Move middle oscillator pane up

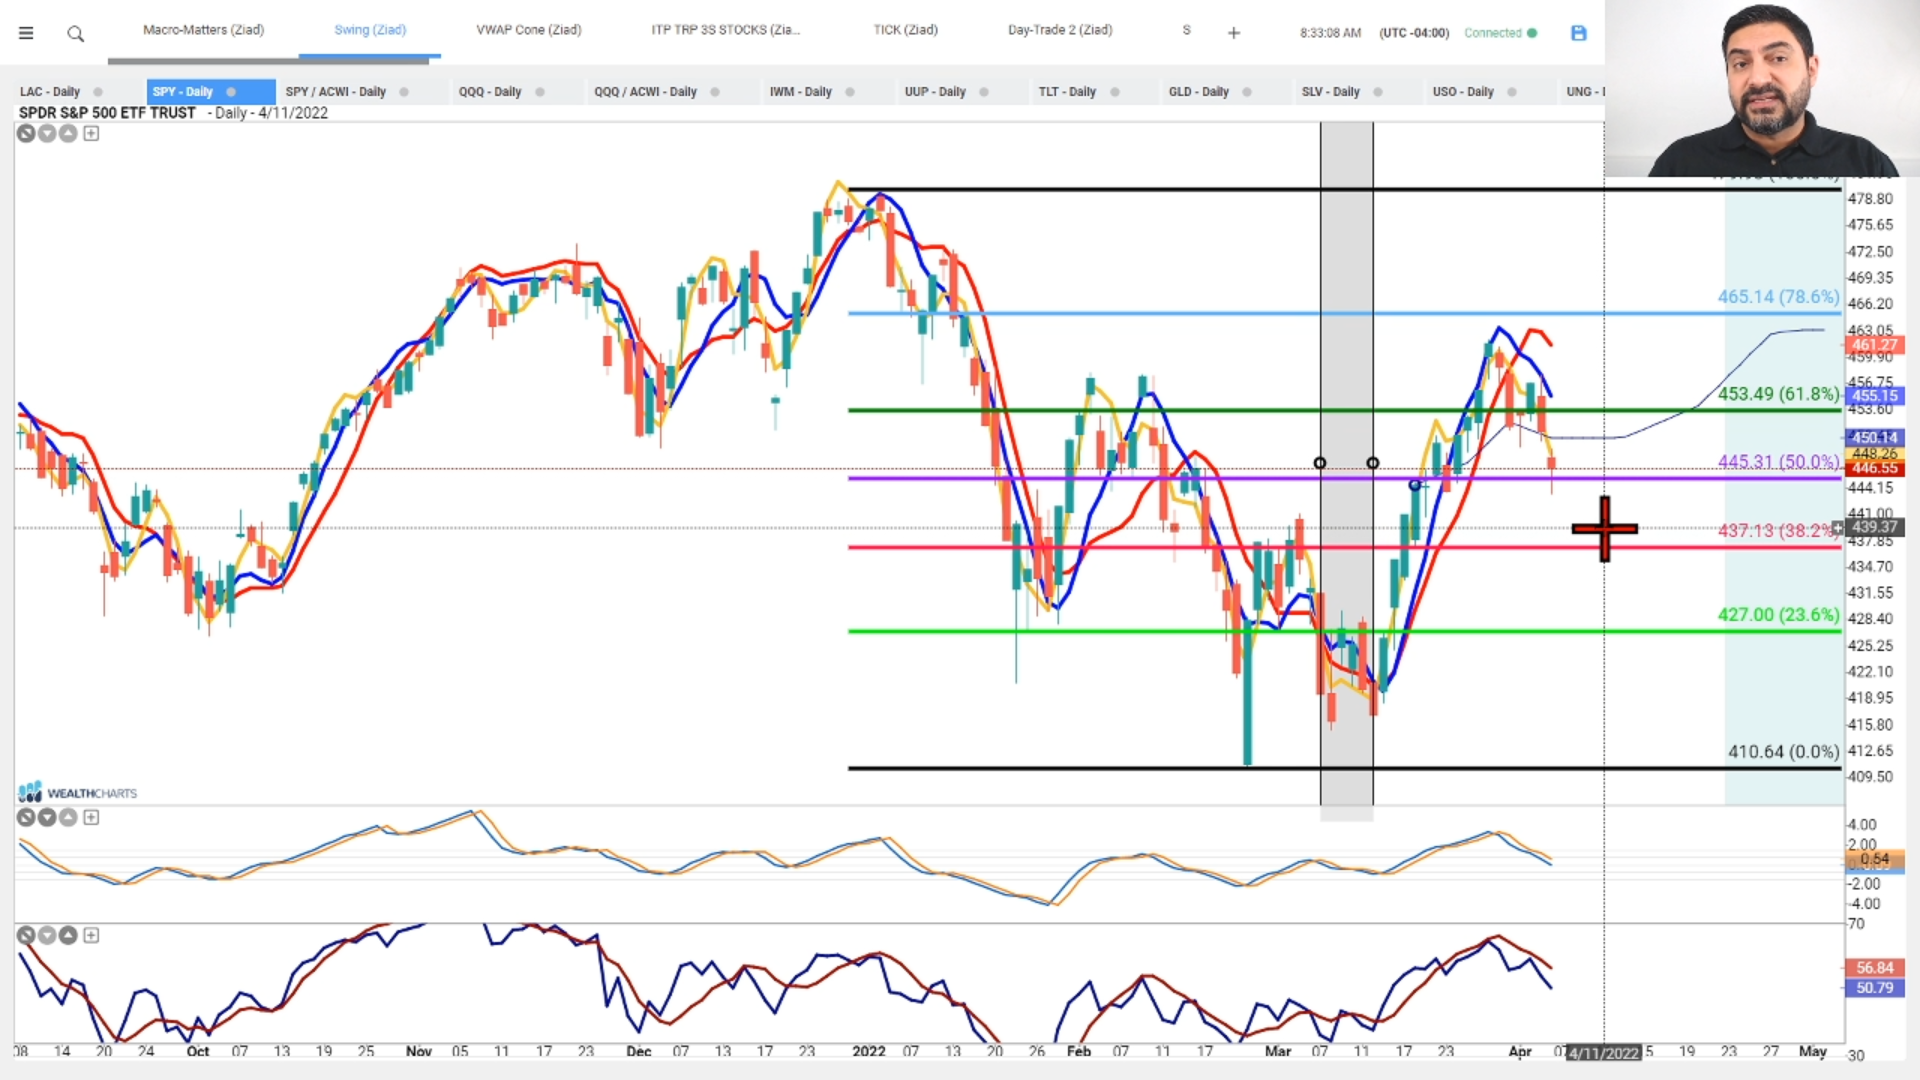[68, 817]
